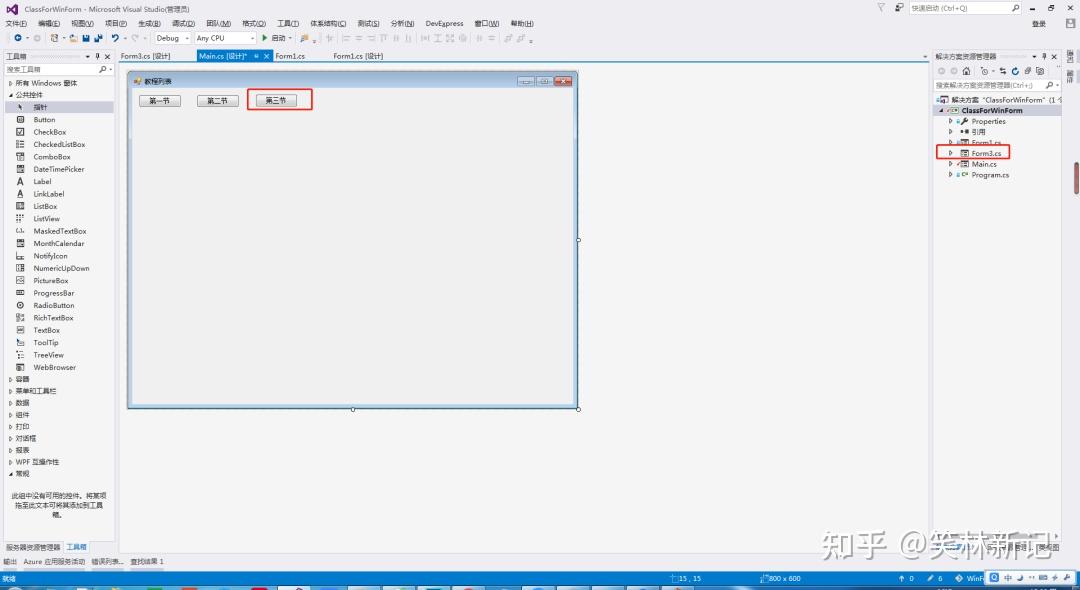Image resolution: width=1080 pixels, height=590 pixels.
Task: Select the TextBox control in Toolbox
Action: pyautogui.click(x=59, y=330)
